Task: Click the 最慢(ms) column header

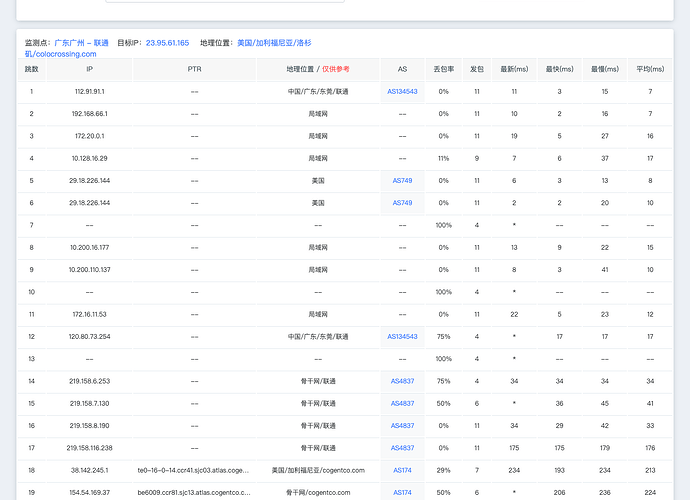Action: pyautogui.click(x=605, y=69)
